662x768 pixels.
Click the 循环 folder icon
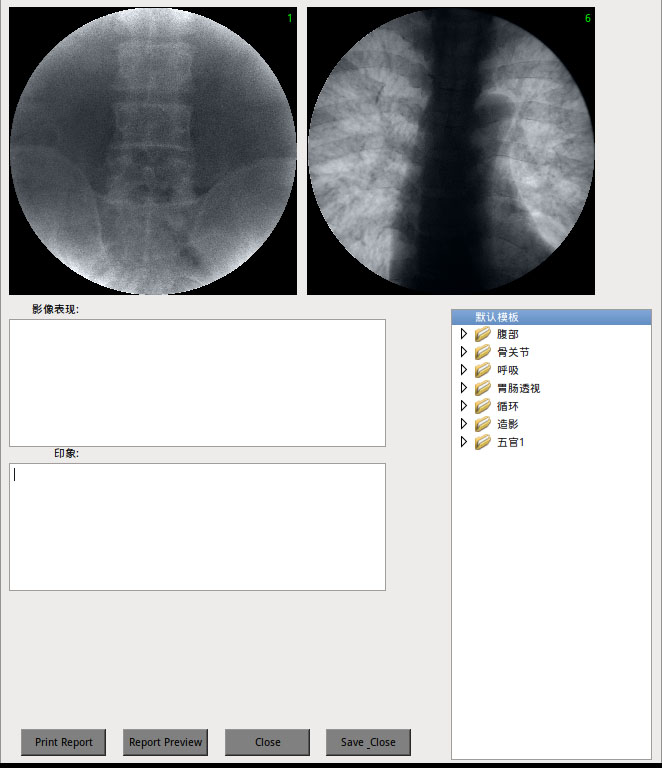pyautogui.click(x=482, y=406)
